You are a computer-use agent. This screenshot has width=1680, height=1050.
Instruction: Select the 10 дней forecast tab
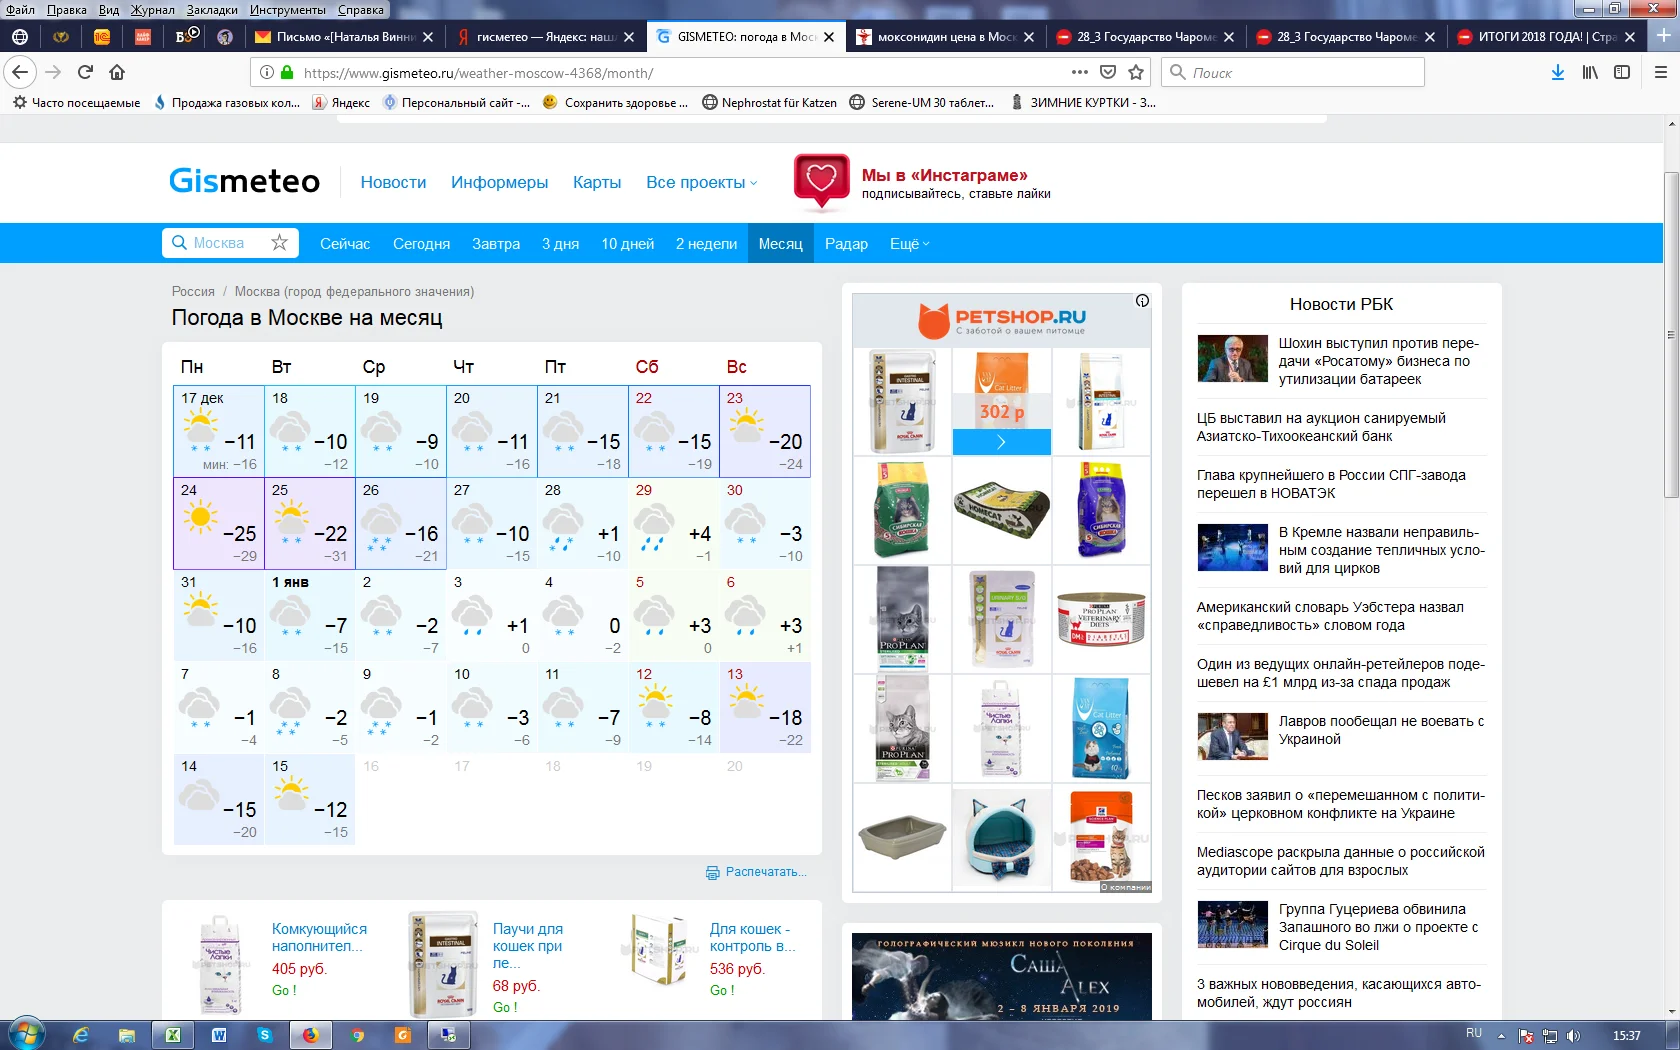coord(627,243)
